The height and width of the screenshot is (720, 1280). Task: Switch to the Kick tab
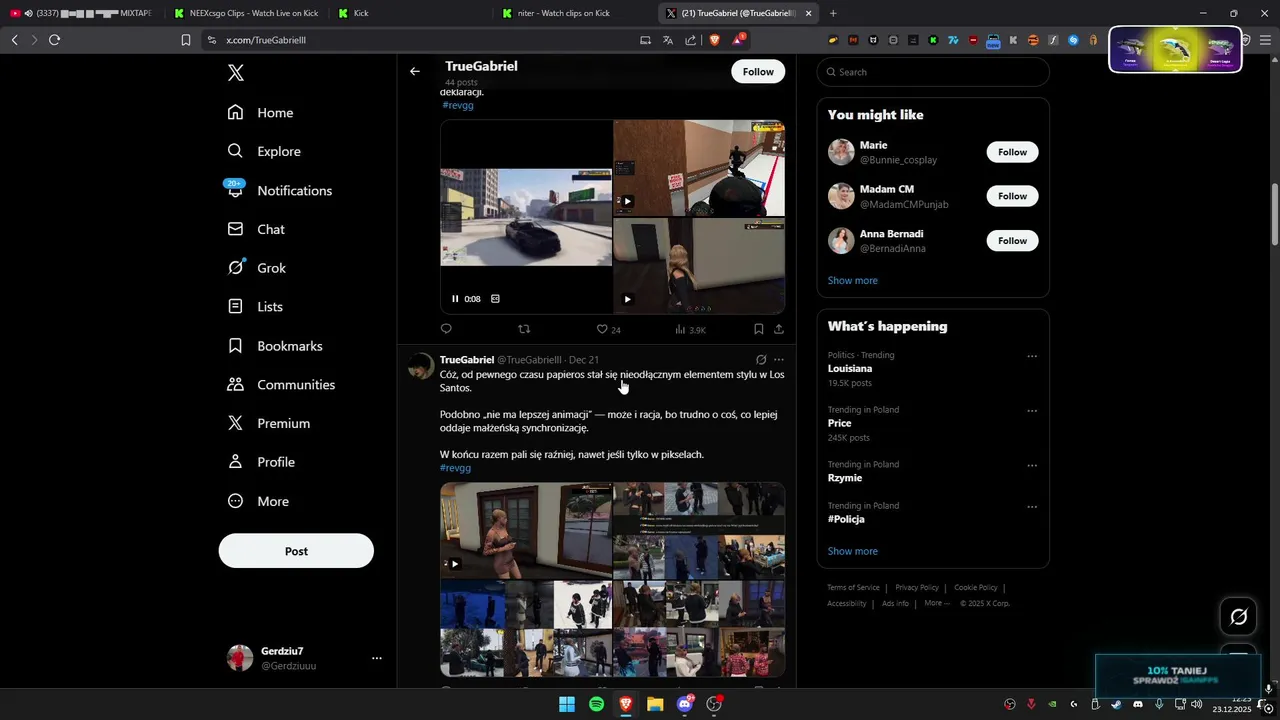[410, 13]
